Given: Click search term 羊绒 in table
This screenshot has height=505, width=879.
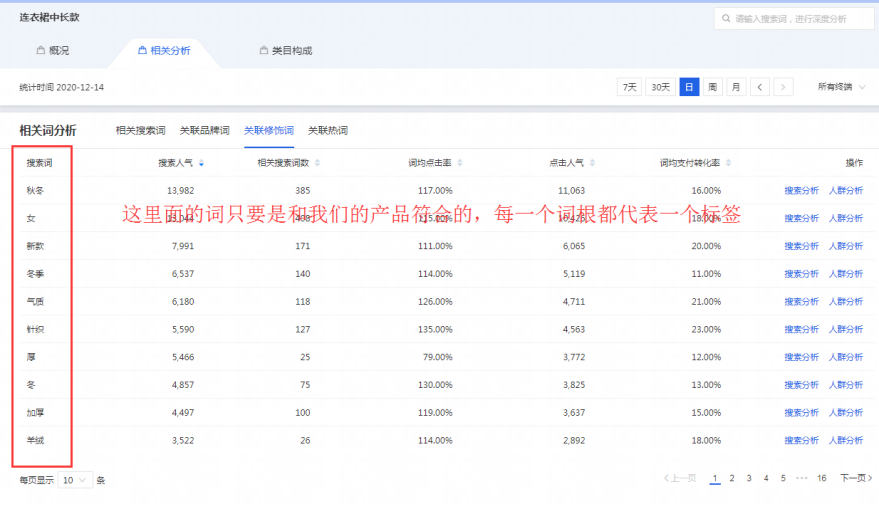Looking at the screenshot, I should pyautogui.click(x=35, y=441).
